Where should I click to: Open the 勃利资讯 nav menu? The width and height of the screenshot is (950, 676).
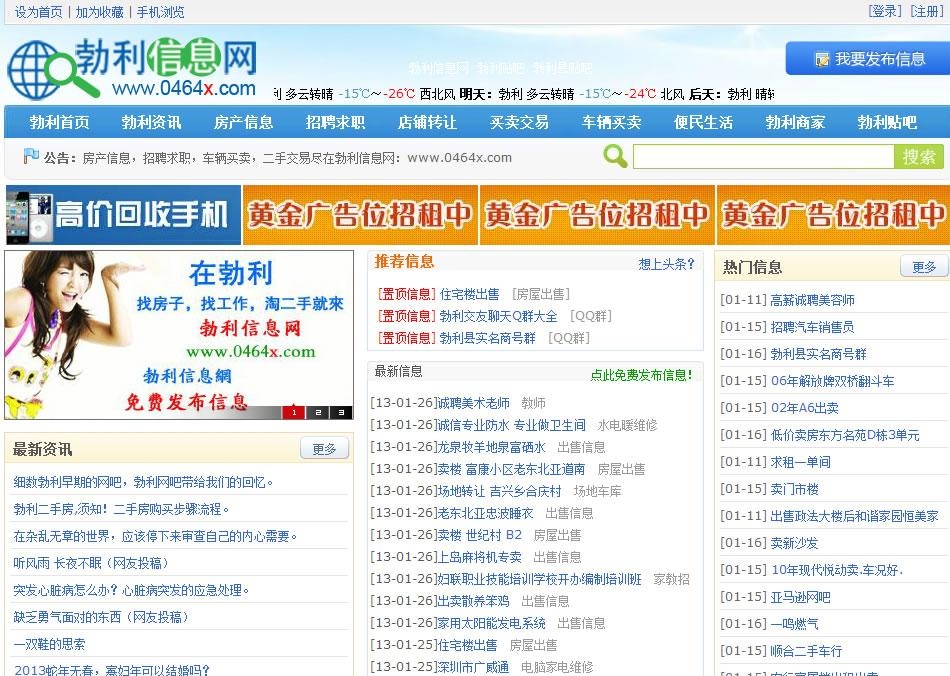pos(151,122)
